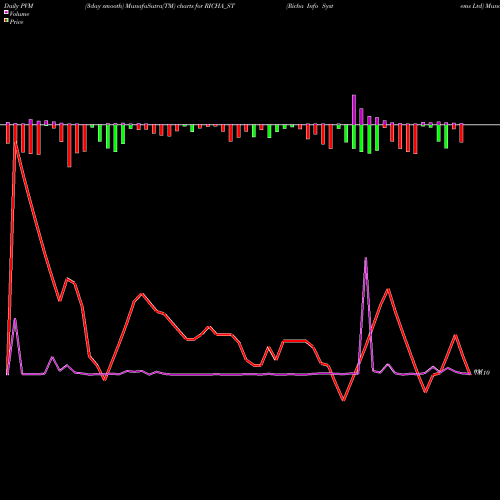This screenshot has width=500, height=500.
Task: Click the purple Volume legend swatch
Action: coord(6,12)
